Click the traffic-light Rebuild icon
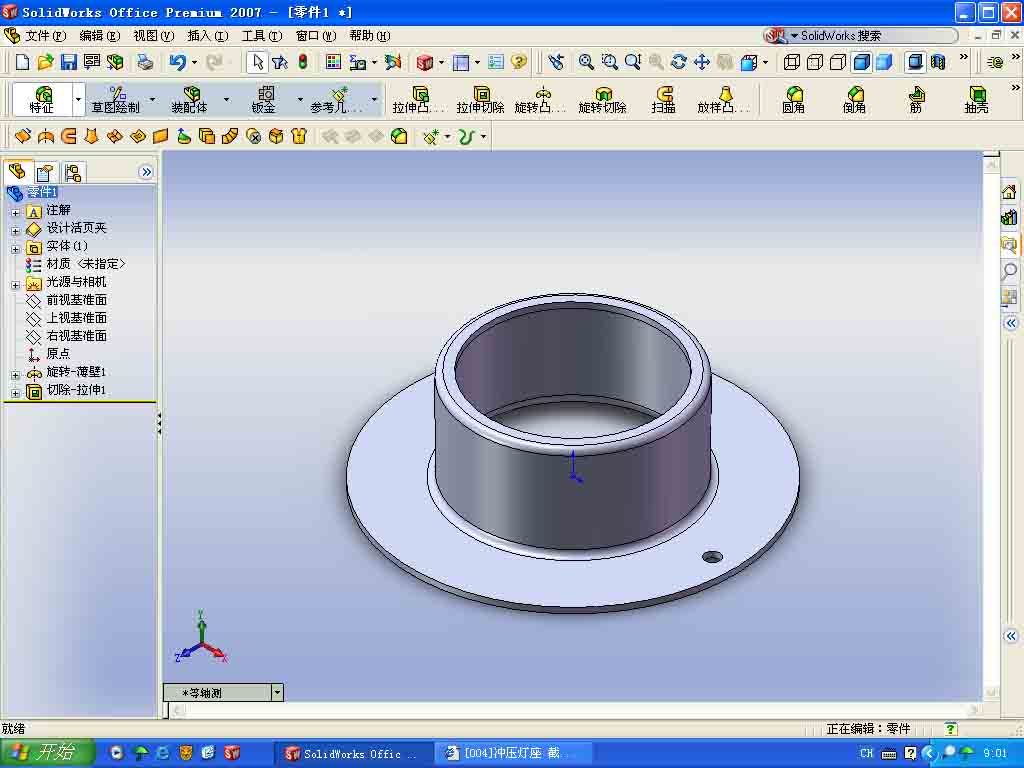 point(303,62)
